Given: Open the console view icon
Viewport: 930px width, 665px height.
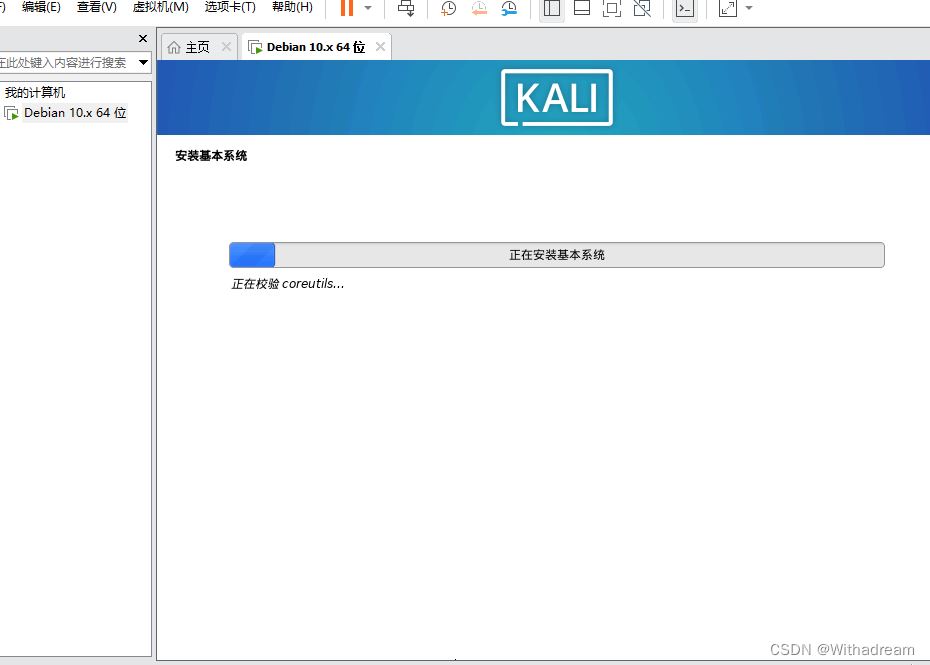Looking at the screenshot, I should [x=685, y=8].
